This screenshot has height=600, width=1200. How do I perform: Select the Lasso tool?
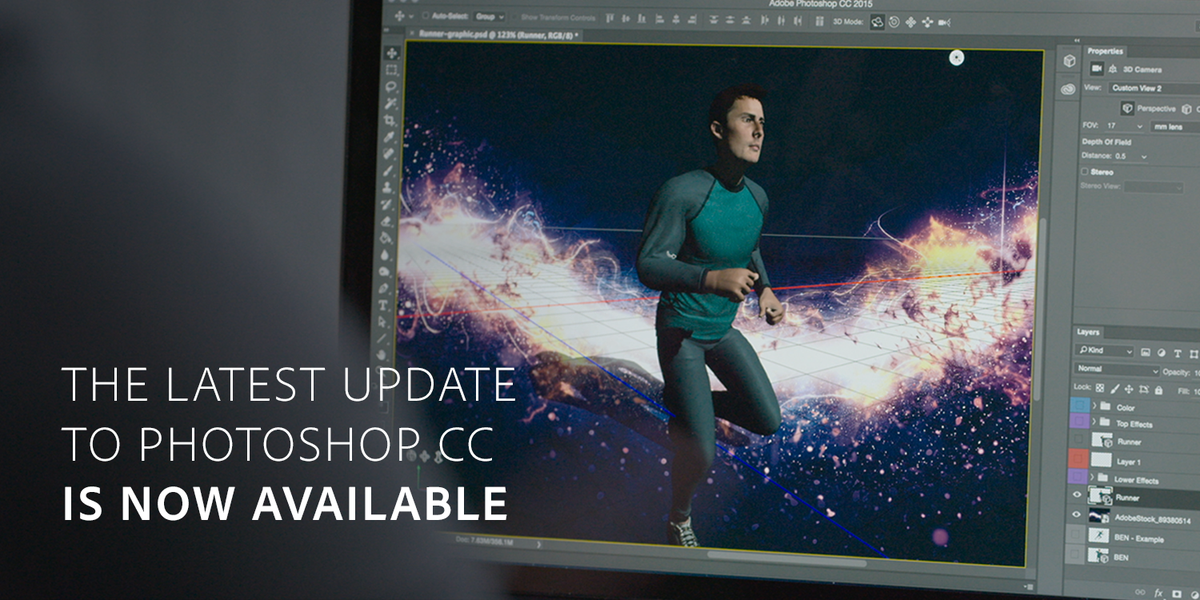click(391, 87)
